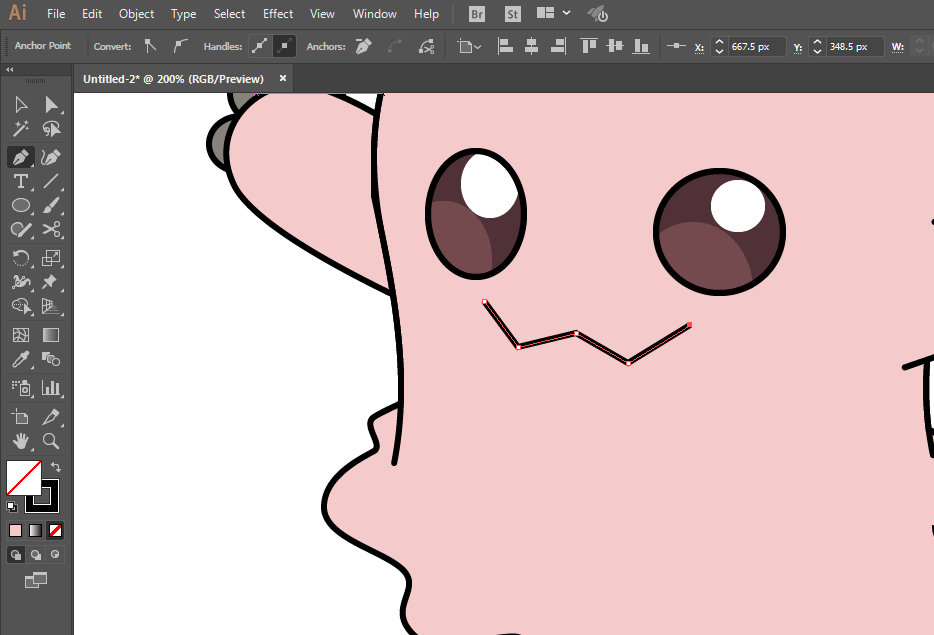Select the Lasso tool
The width and height of the screenshot is (934, 635).
[x=51, y=129]
